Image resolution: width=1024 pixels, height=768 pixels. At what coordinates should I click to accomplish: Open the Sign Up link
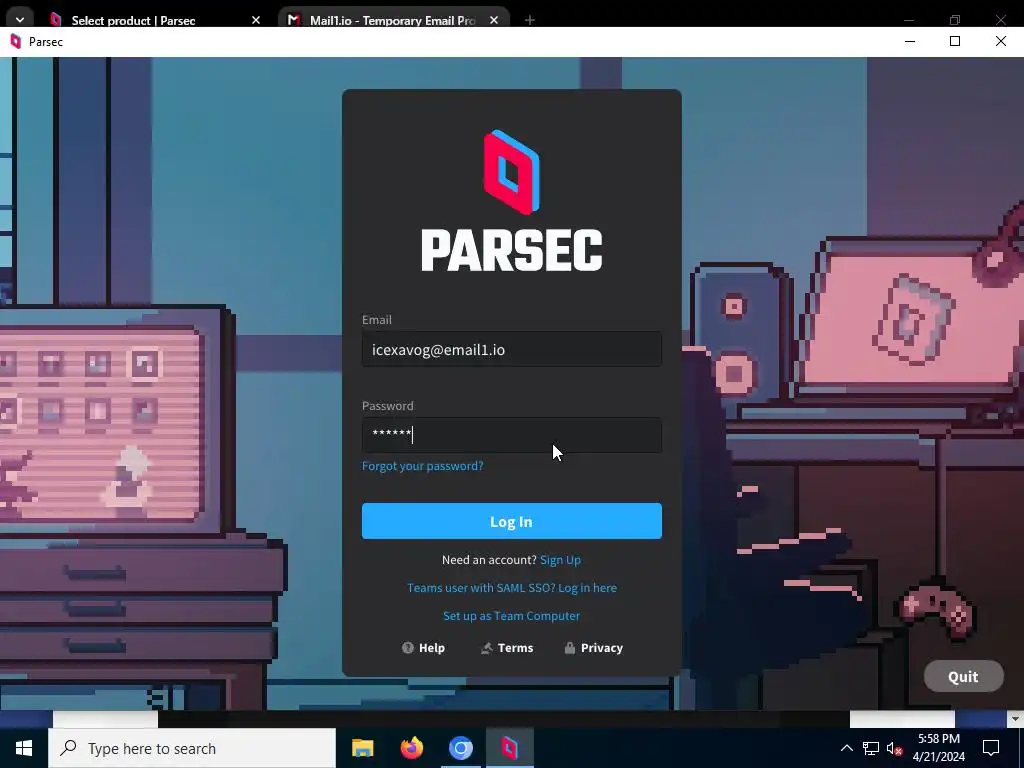(x=560, y=560)
